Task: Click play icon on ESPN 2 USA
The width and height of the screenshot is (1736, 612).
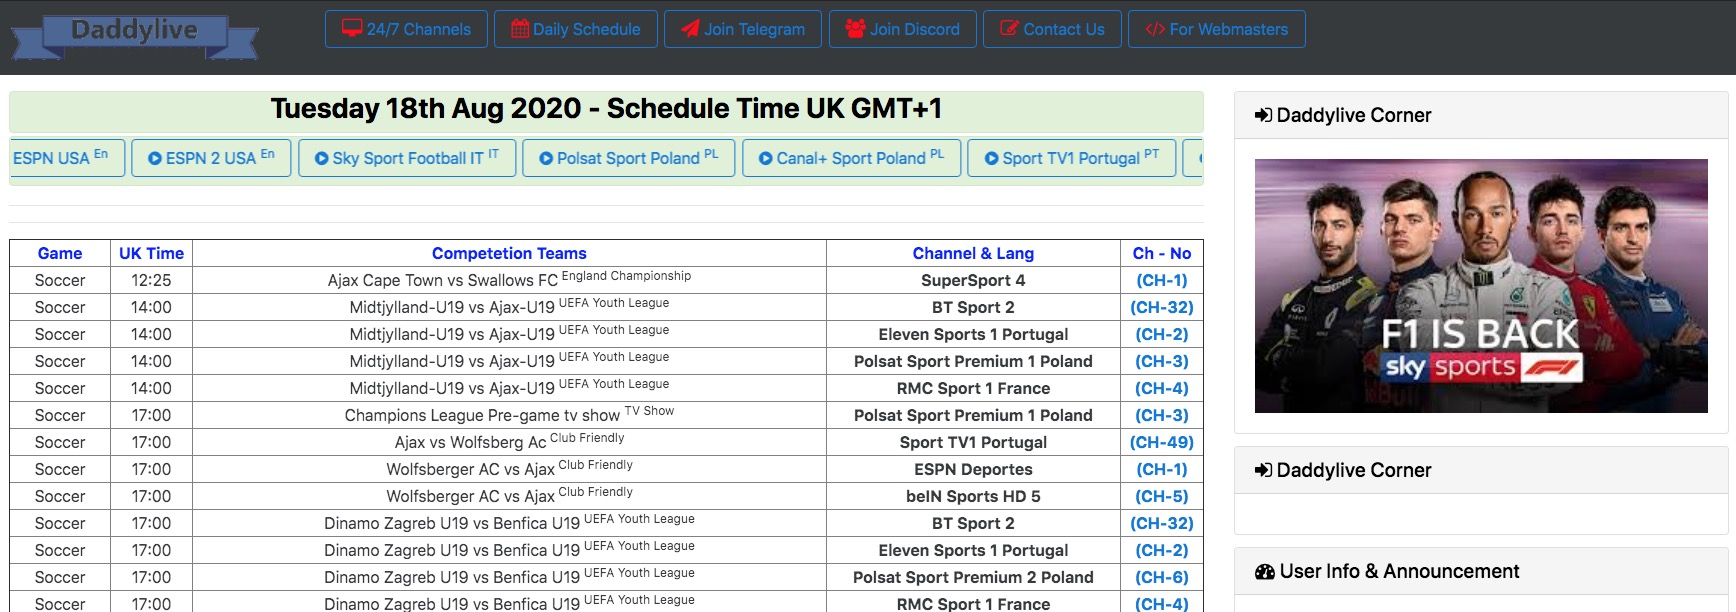Action: tap(155, 158)
